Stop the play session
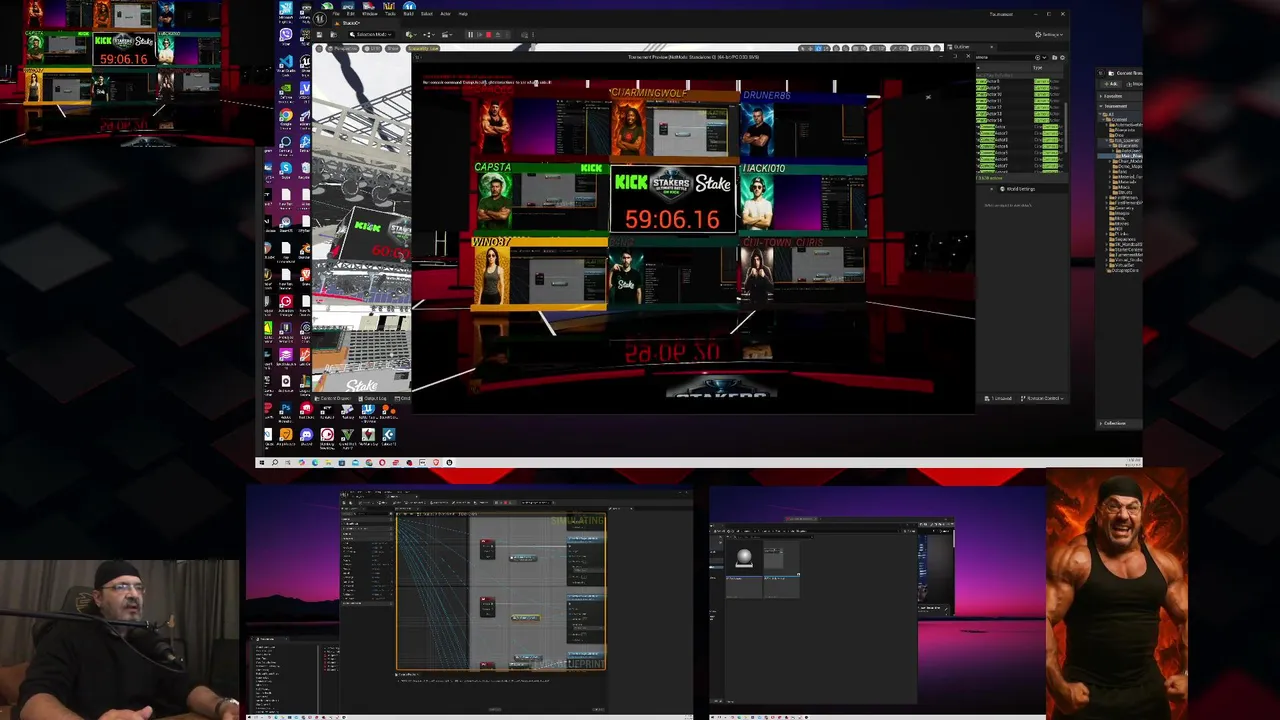Screen dimensions: 1280x720 [x=489, y=34]
